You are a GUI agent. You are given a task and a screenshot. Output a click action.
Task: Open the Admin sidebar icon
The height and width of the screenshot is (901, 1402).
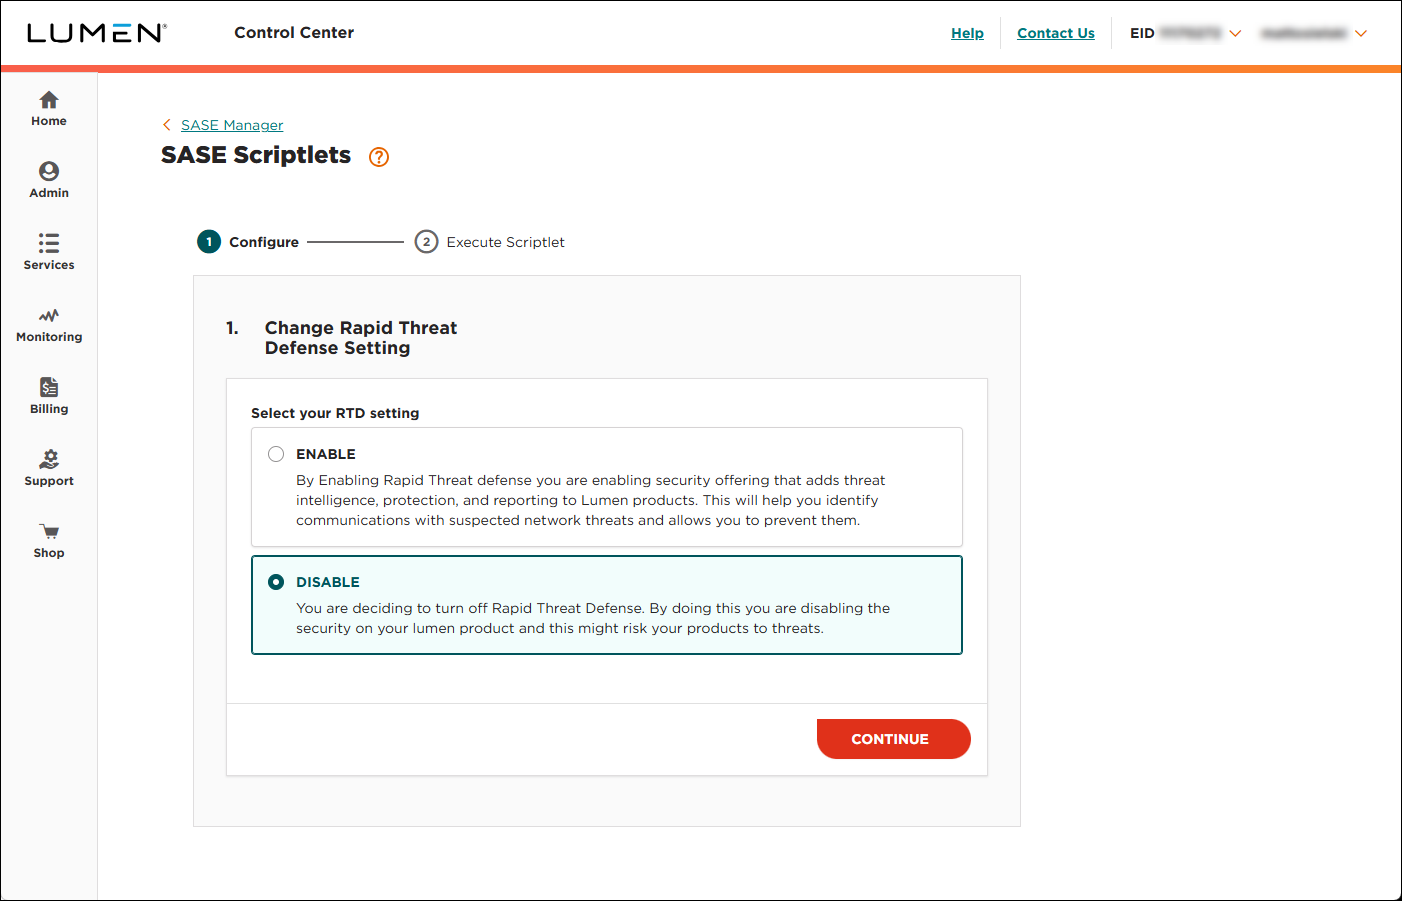click(49, 171)
